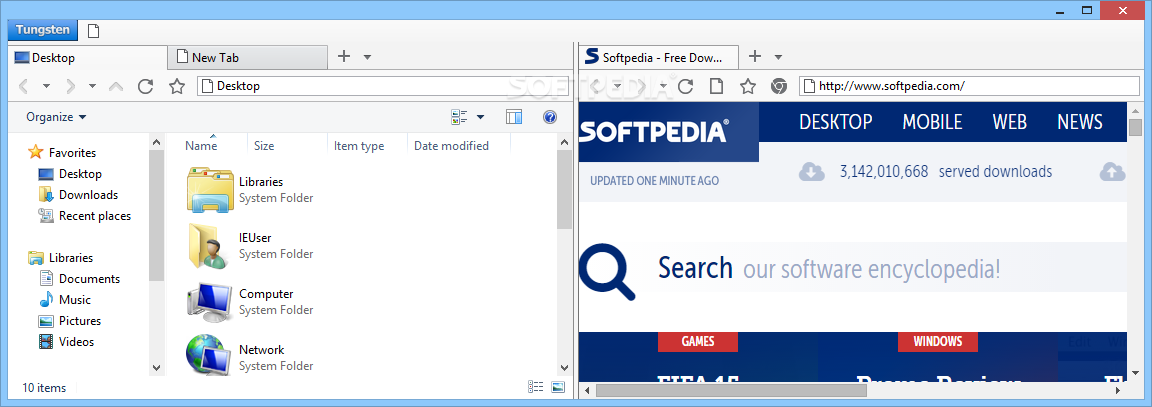This screenshot has width=1152, height=407.
Task: Open the Organize dropdown menu
Action: point(57,117)
